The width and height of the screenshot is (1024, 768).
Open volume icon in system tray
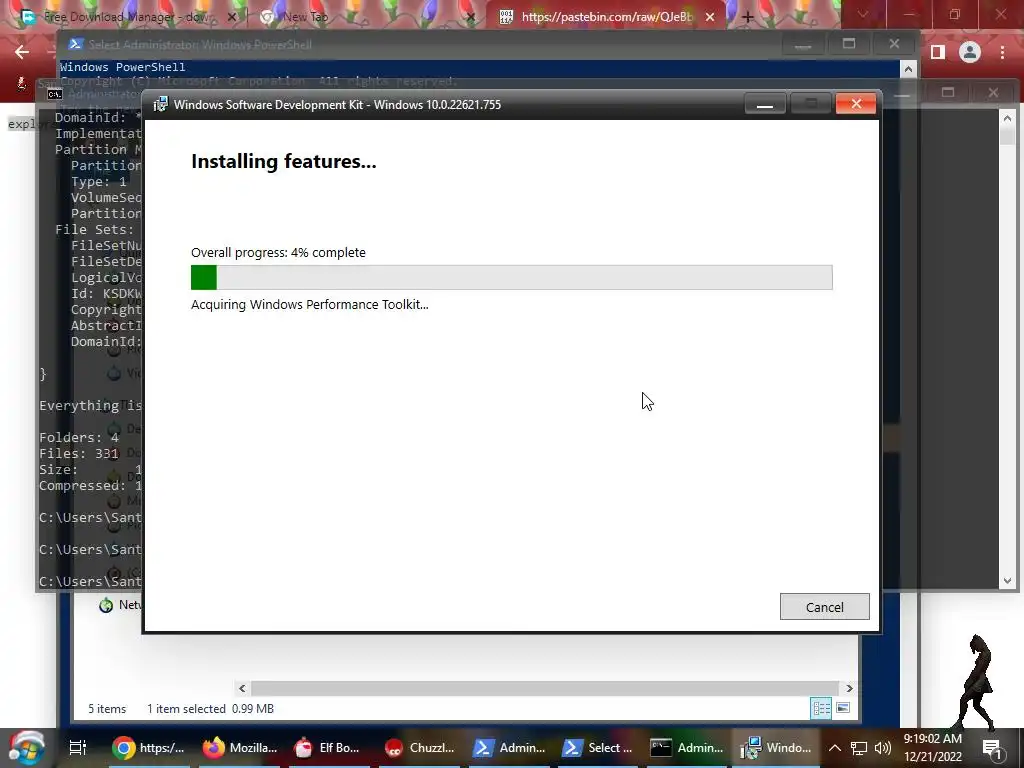883,748
